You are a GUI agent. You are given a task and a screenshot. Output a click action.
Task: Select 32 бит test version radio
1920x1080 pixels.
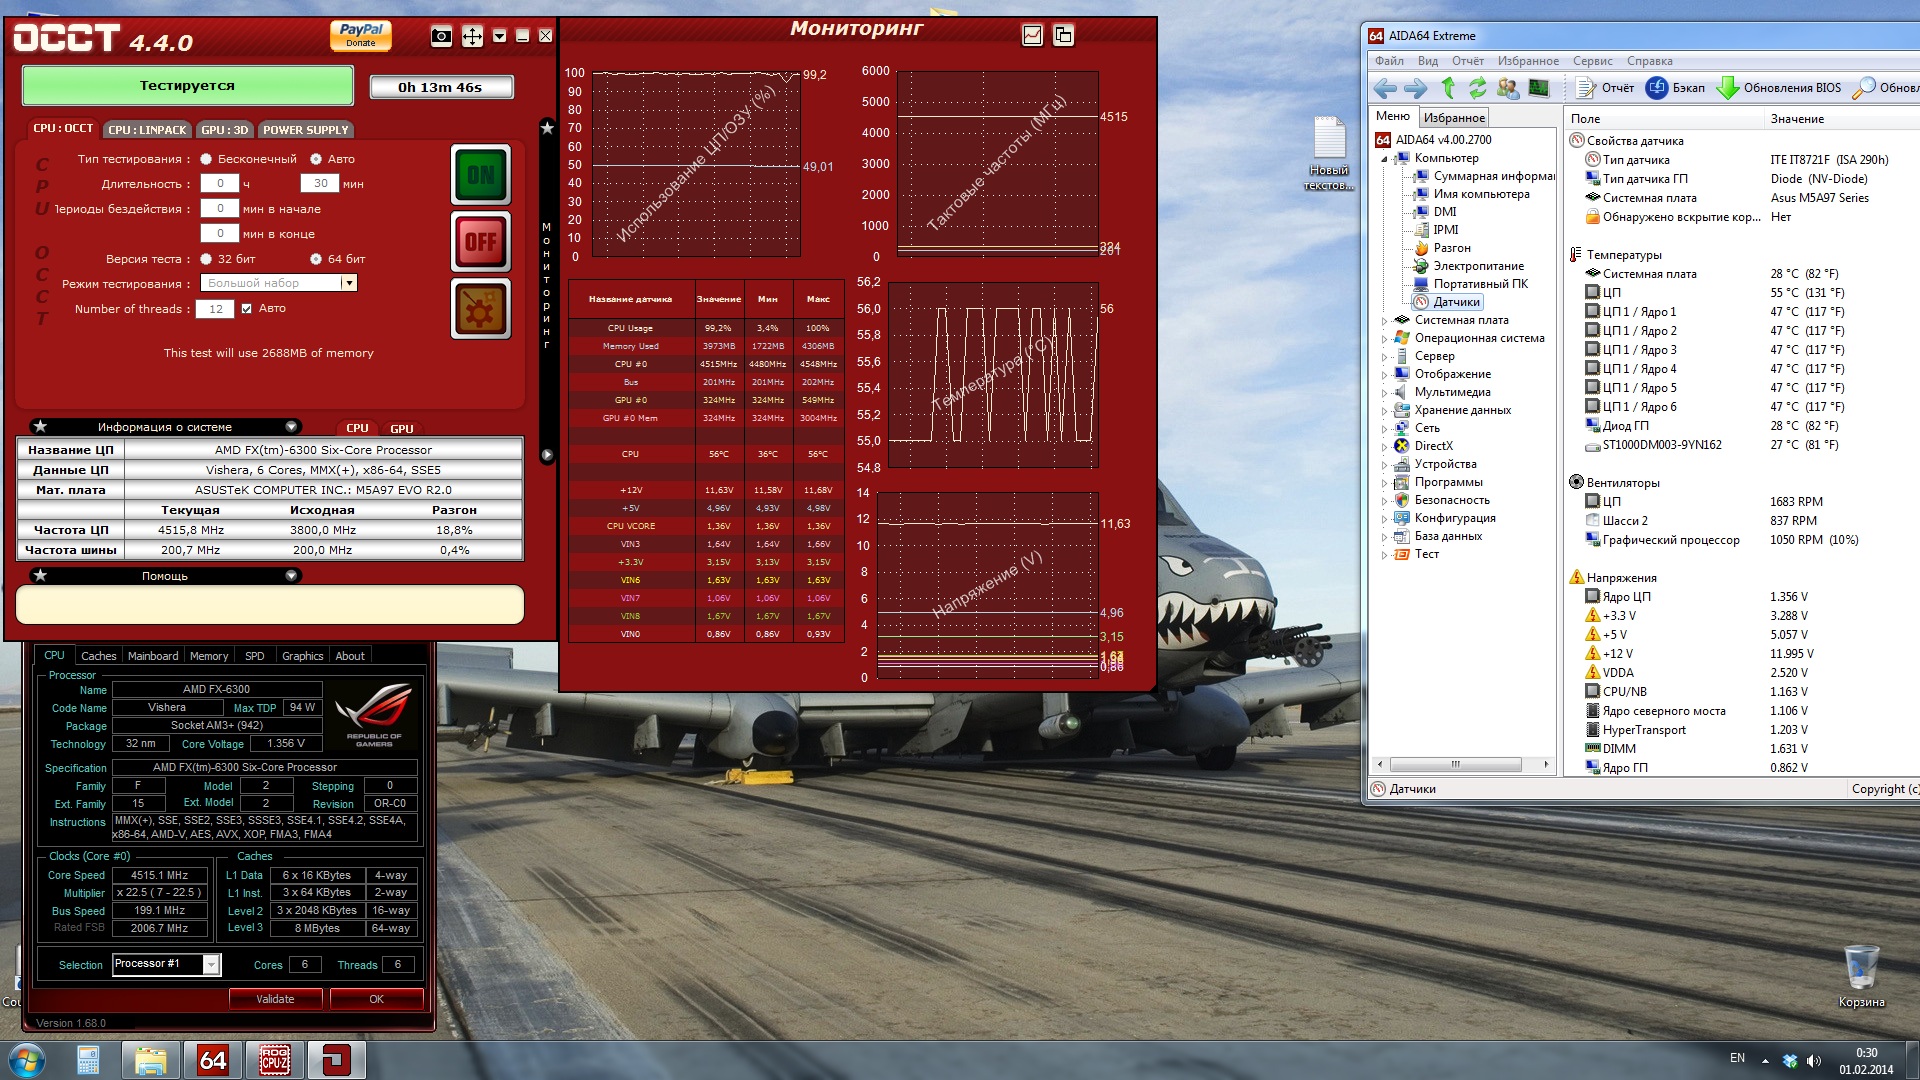(206, 259)
